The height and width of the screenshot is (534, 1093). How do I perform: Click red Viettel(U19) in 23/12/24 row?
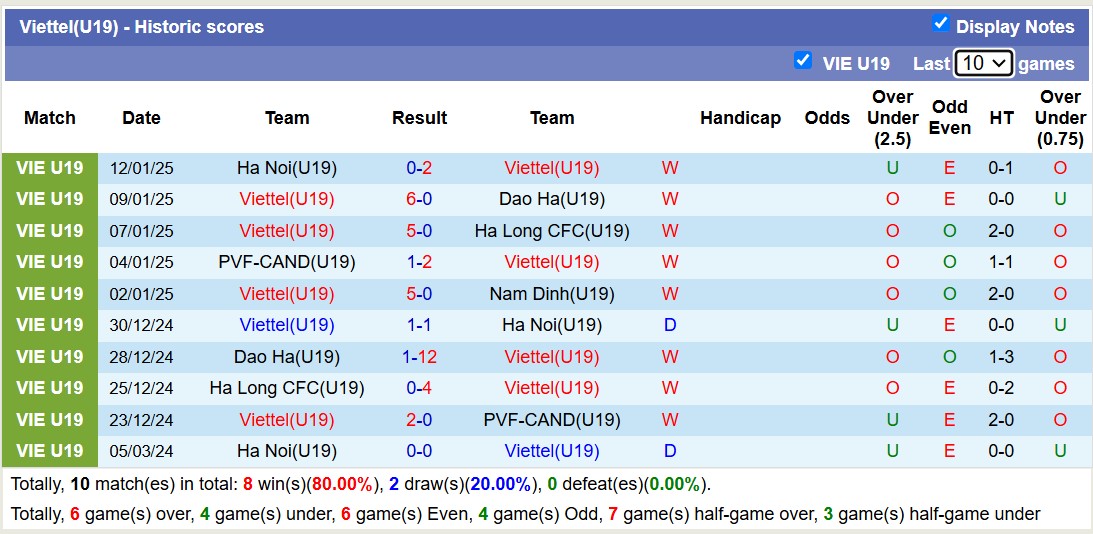click(x=287, y=420)
